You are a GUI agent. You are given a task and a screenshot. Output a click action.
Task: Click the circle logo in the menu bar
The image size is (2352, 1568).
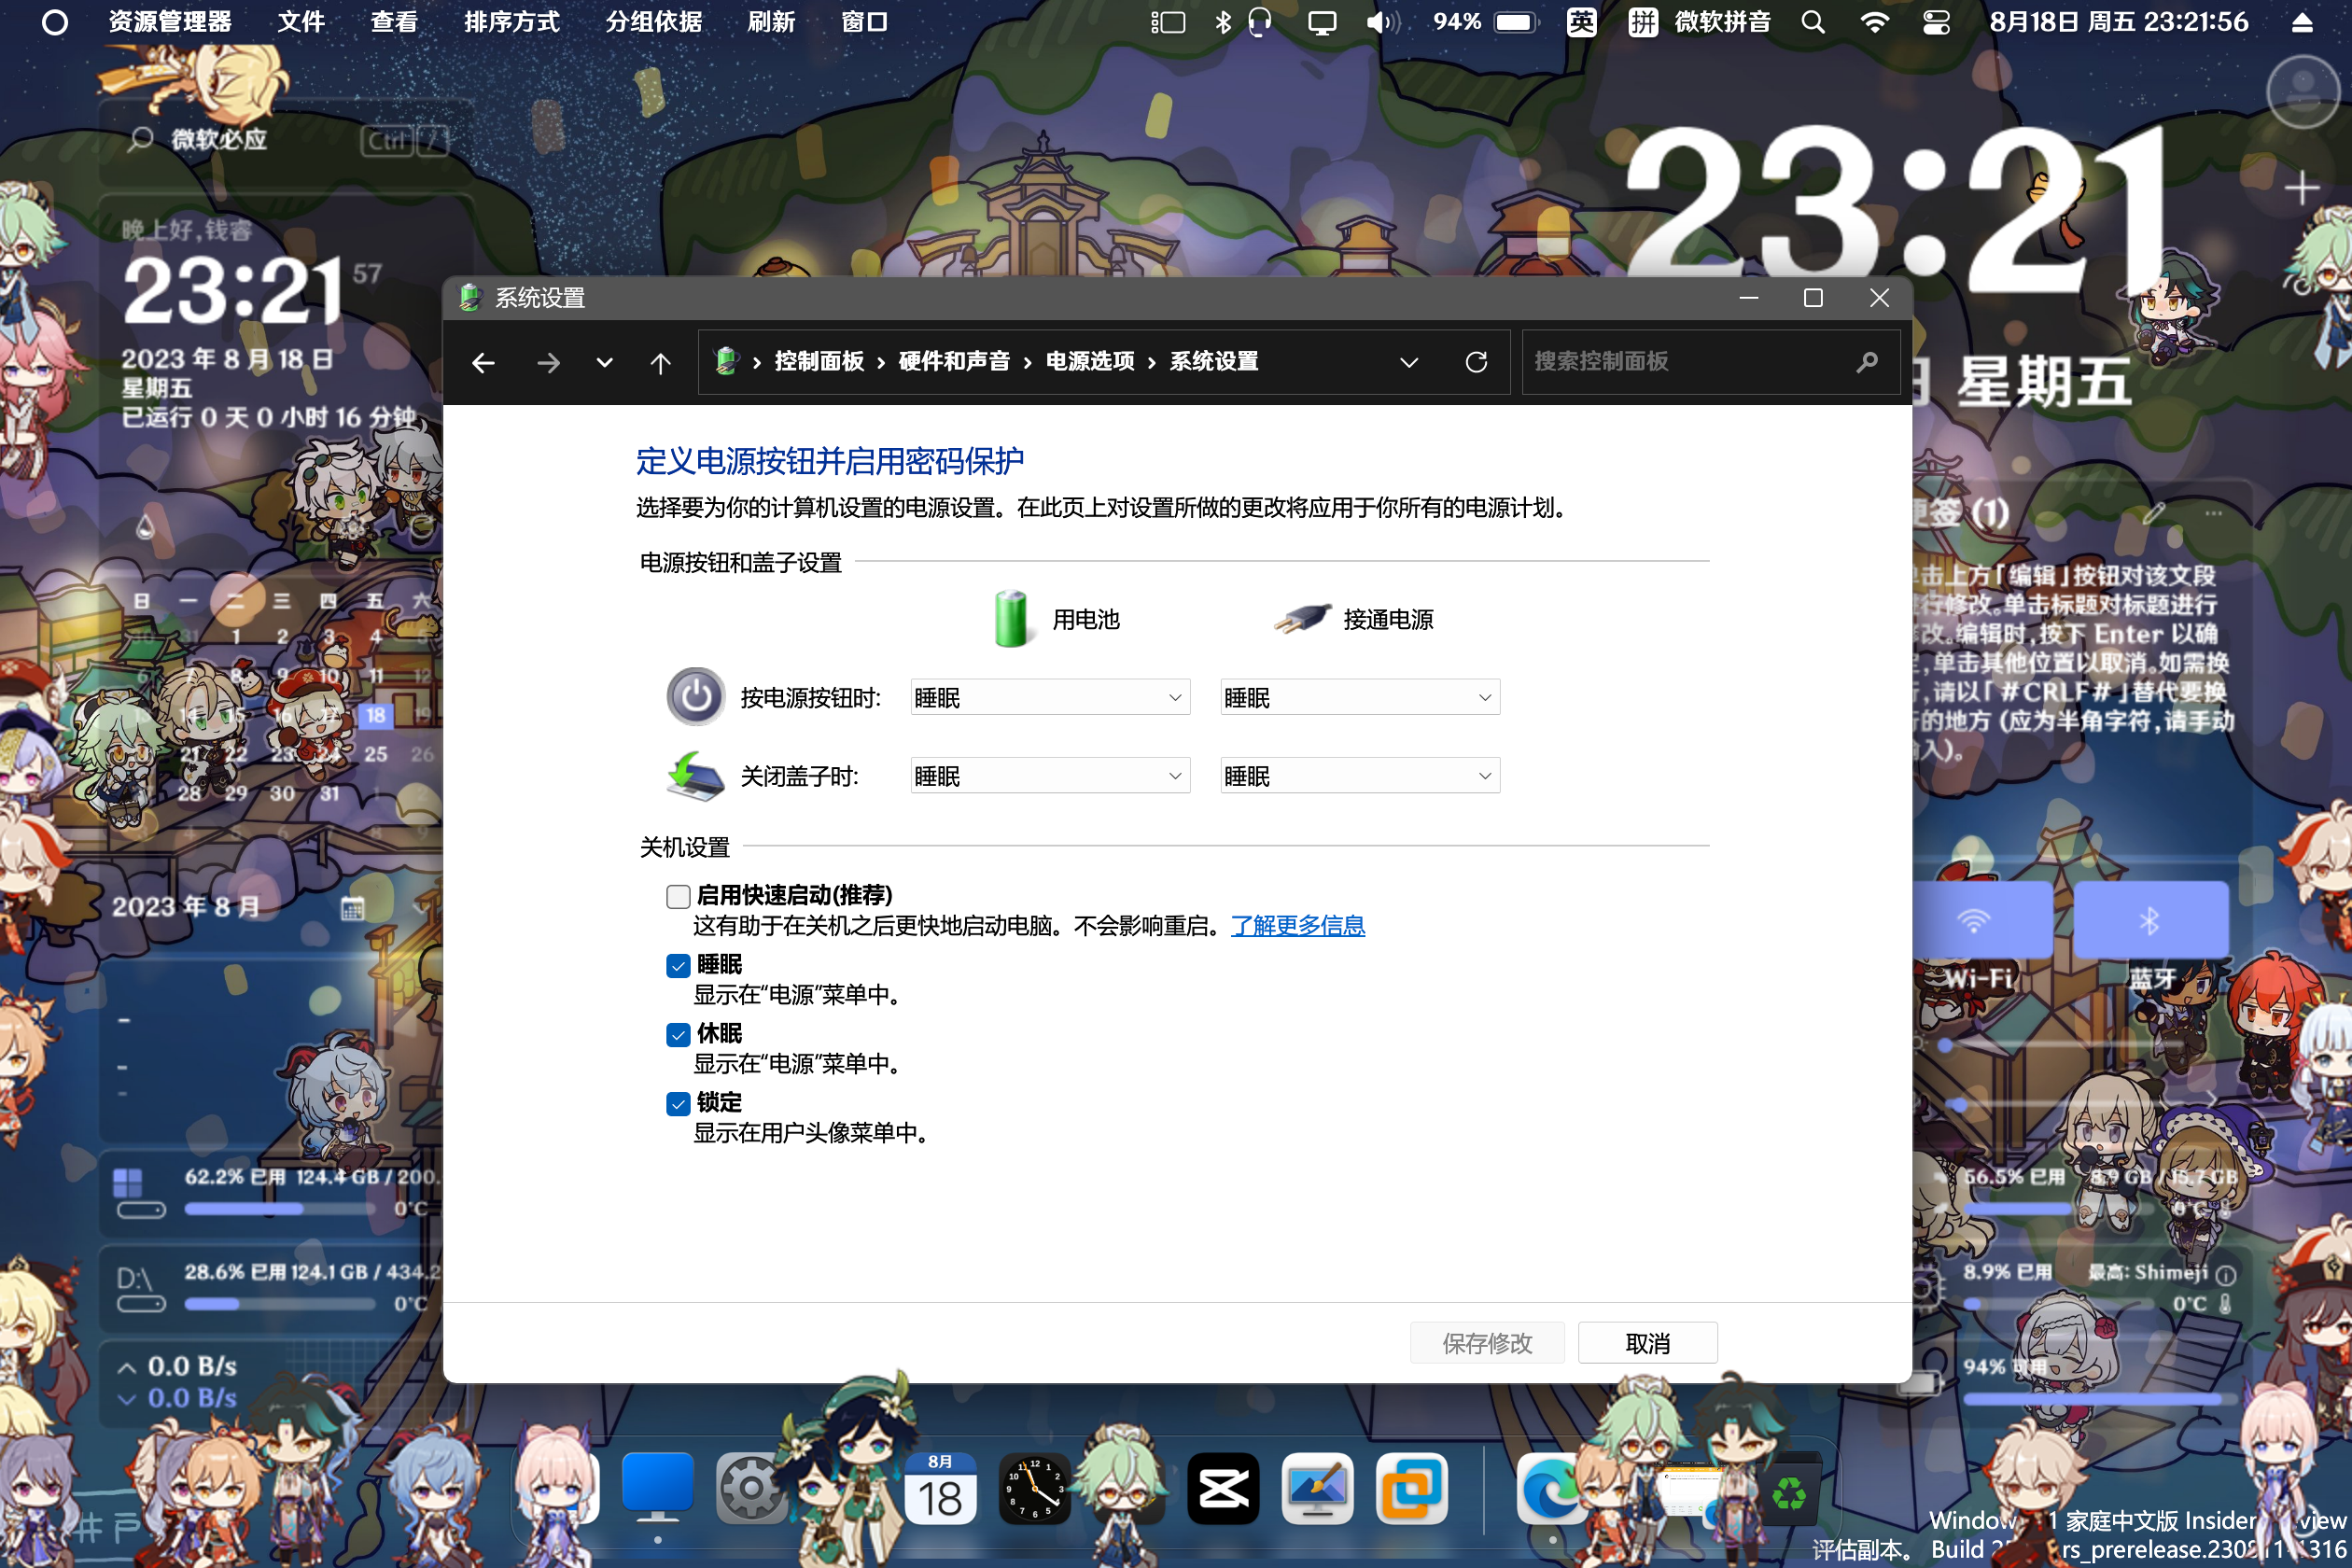point(55,22)
